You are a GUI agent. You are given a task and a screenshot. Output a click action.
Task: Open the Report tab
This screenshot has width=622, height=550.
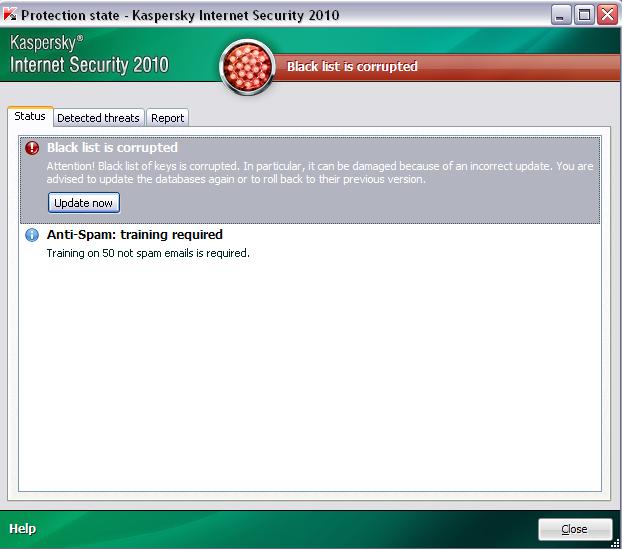coord(167,118)
